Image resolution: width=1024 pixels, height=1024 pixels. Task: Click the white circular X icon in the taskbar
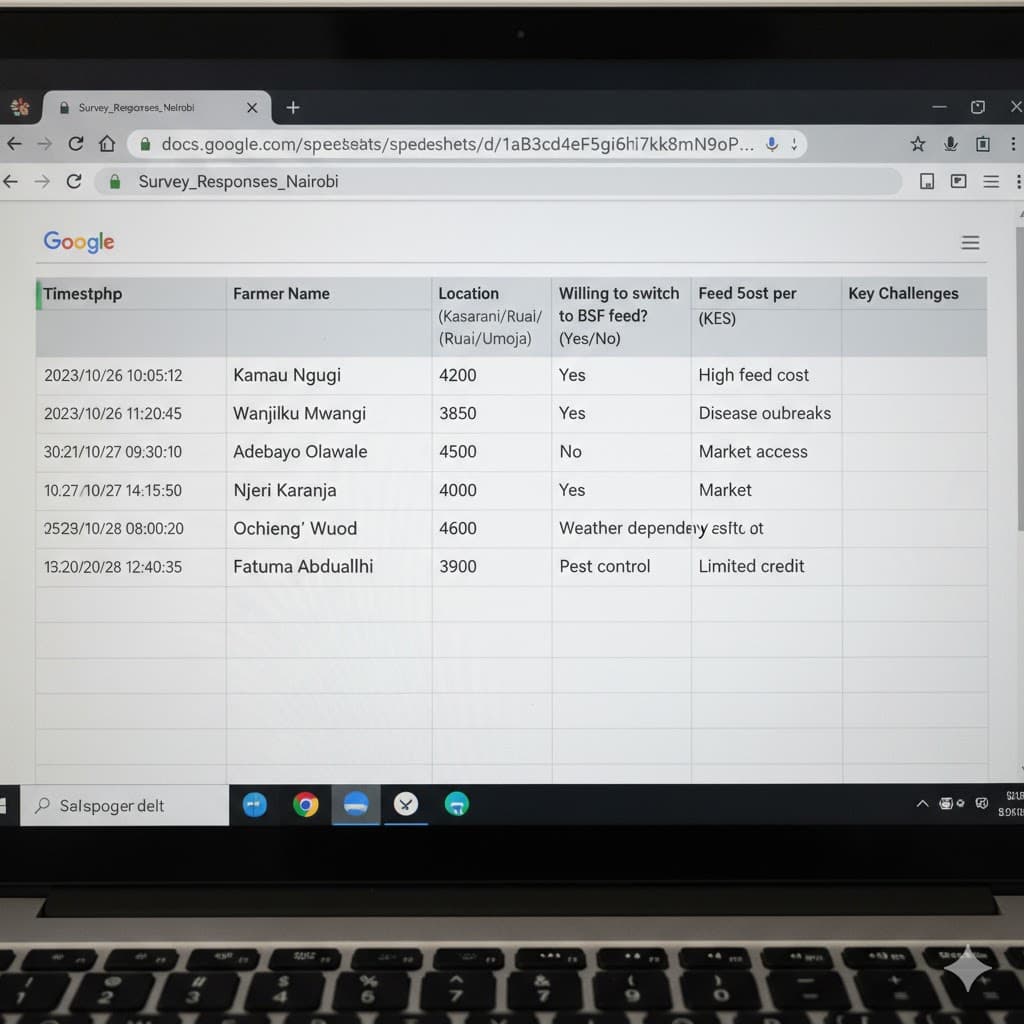click(x=406, y=804)
